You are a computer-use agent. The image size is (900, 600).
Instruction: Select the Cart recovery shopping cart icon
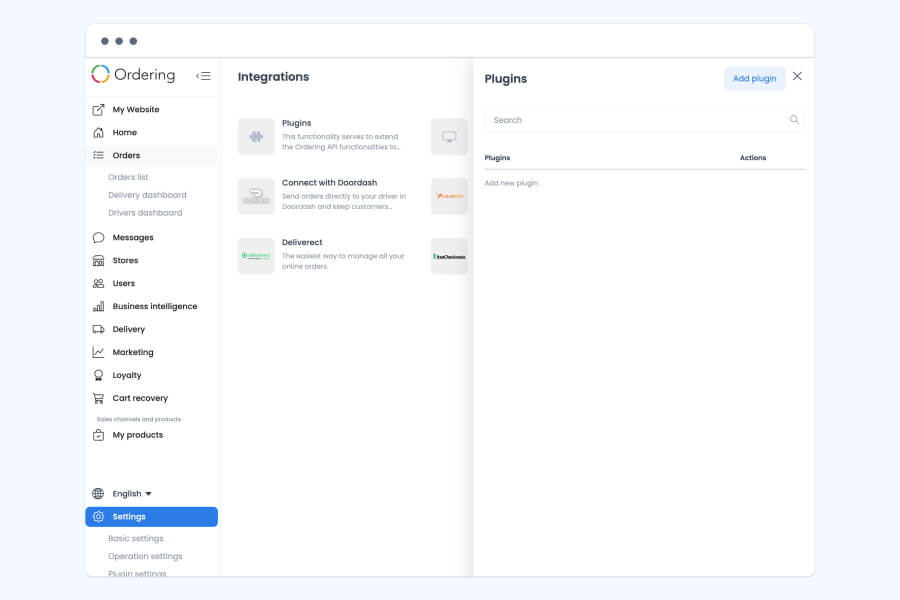point(98,398)
